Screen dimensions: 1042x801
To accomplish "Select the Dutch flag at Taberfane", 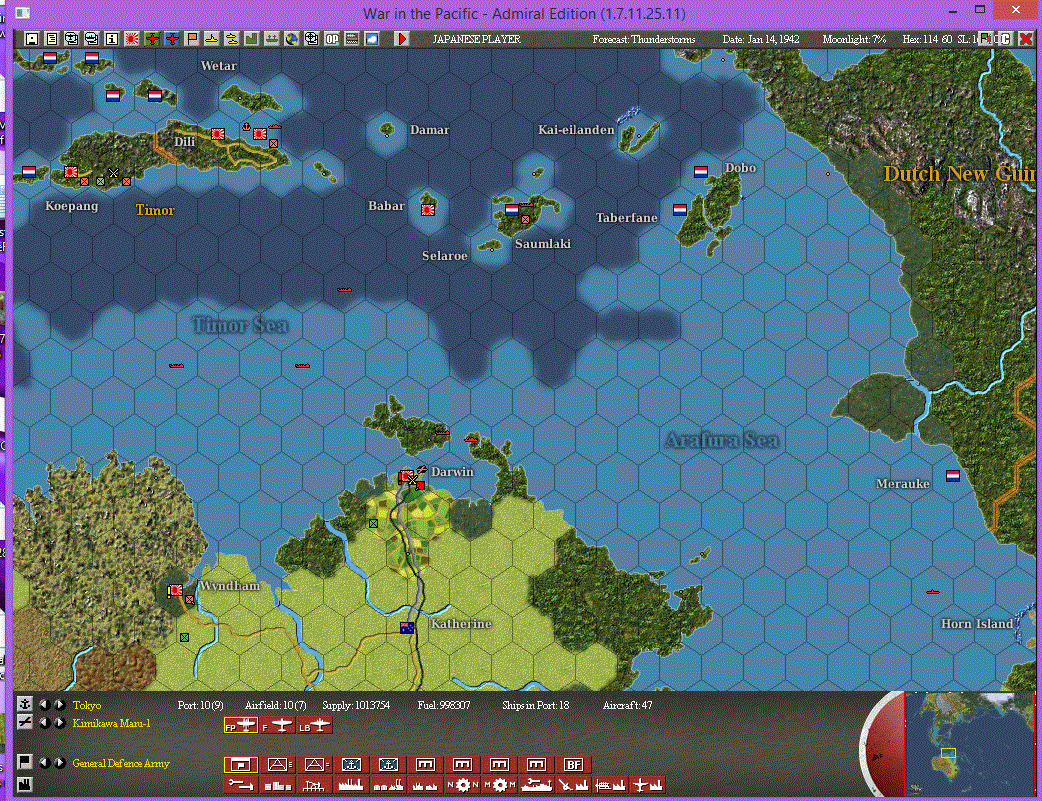I will [x=680, y=209].
